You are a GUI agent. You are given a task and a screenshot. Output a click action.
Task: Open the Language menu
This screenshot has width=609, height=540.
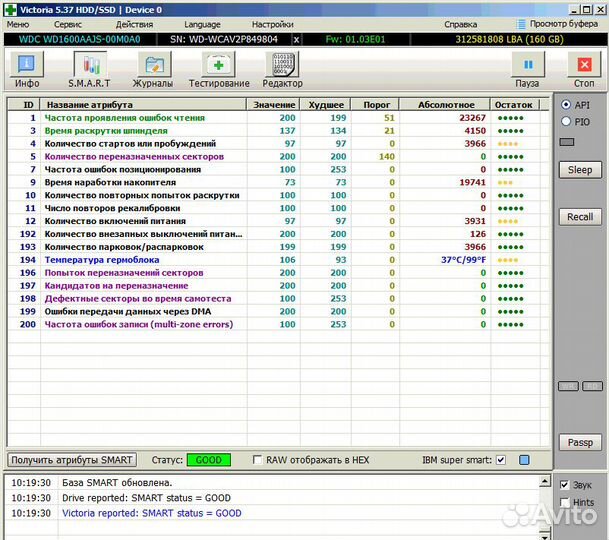(x=203, y=23)
